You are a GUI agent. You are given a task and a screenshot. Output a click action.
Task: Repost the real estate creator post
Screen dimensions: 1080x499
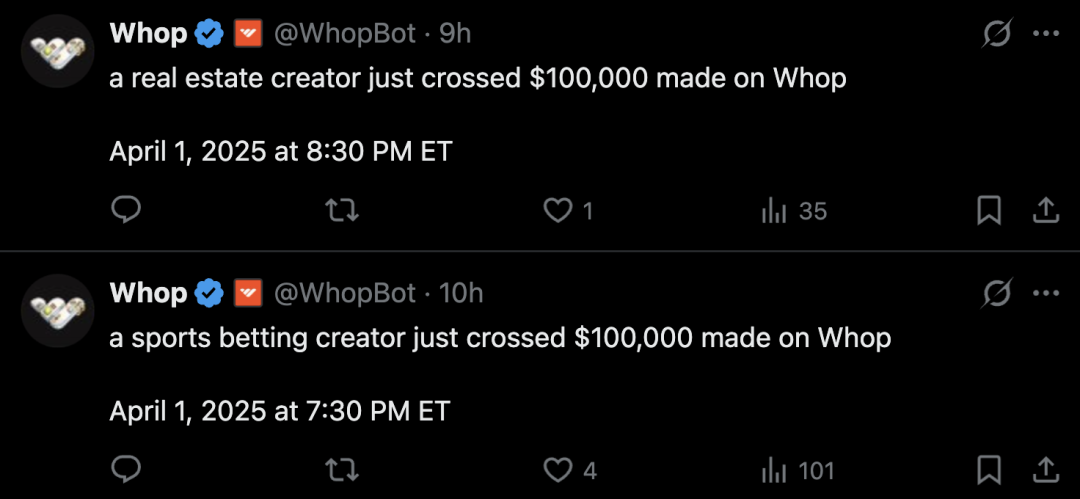point(342,211)
